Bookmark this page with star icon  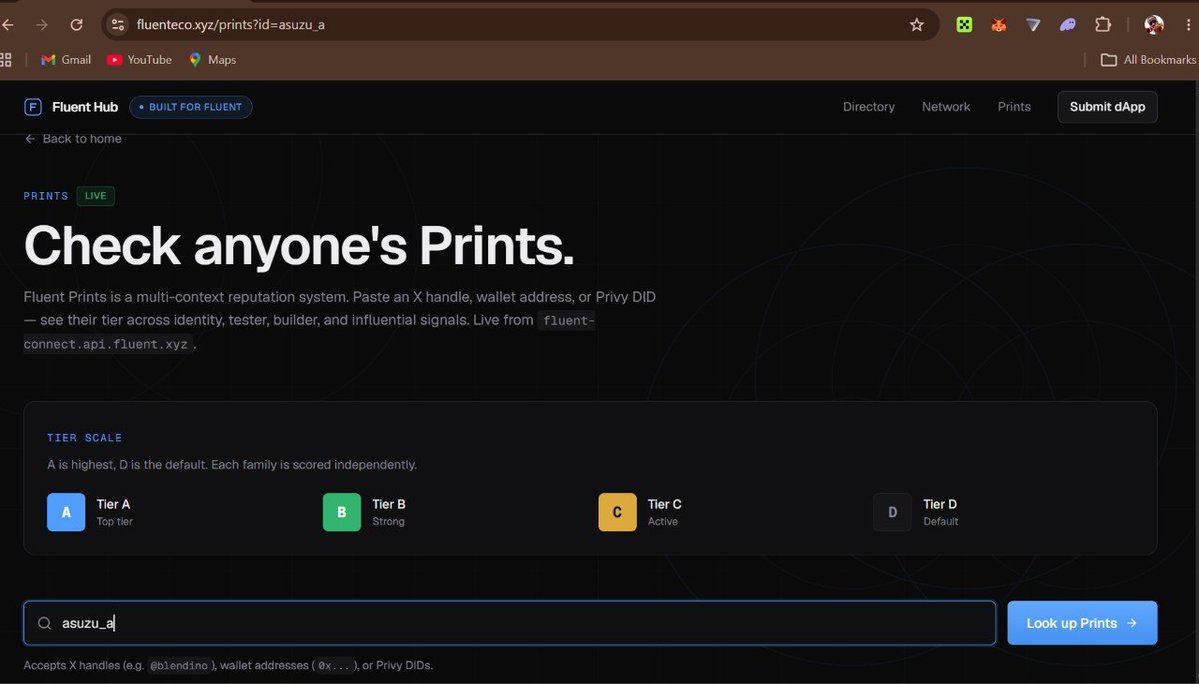[917, 24]
